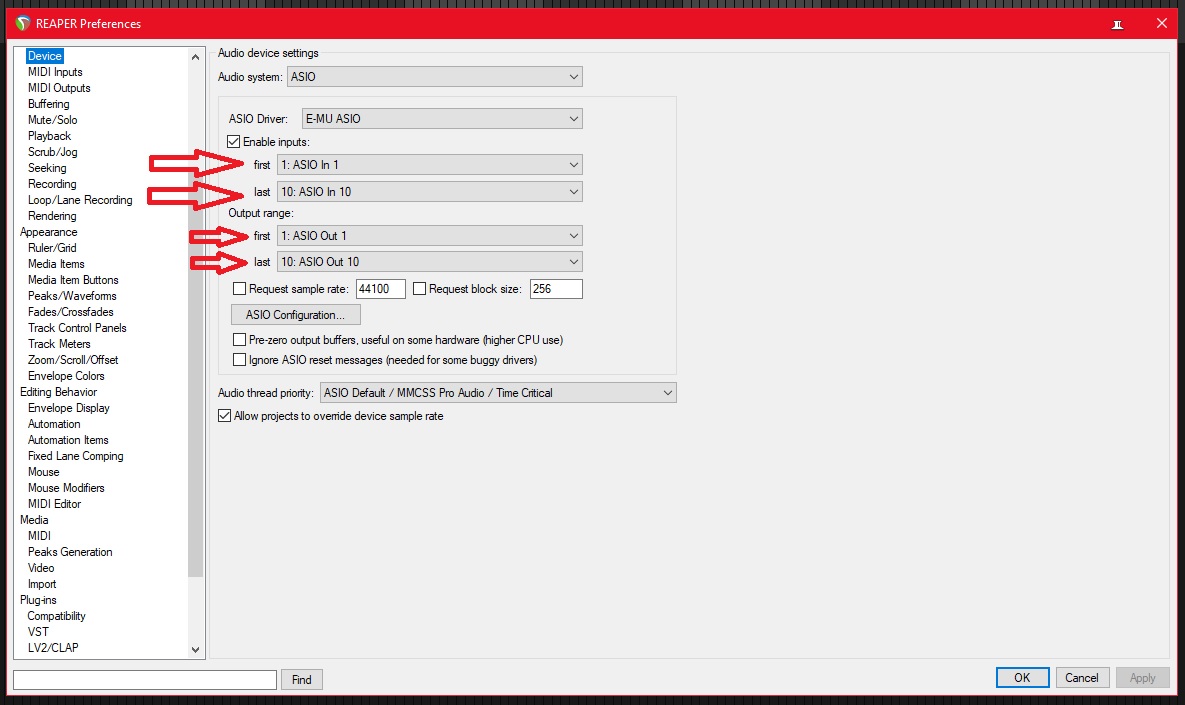Image resolution: width=1185 pixels, height=705 pixels.
Task: Open the Rendering preferences page
Action: [51, 215]
